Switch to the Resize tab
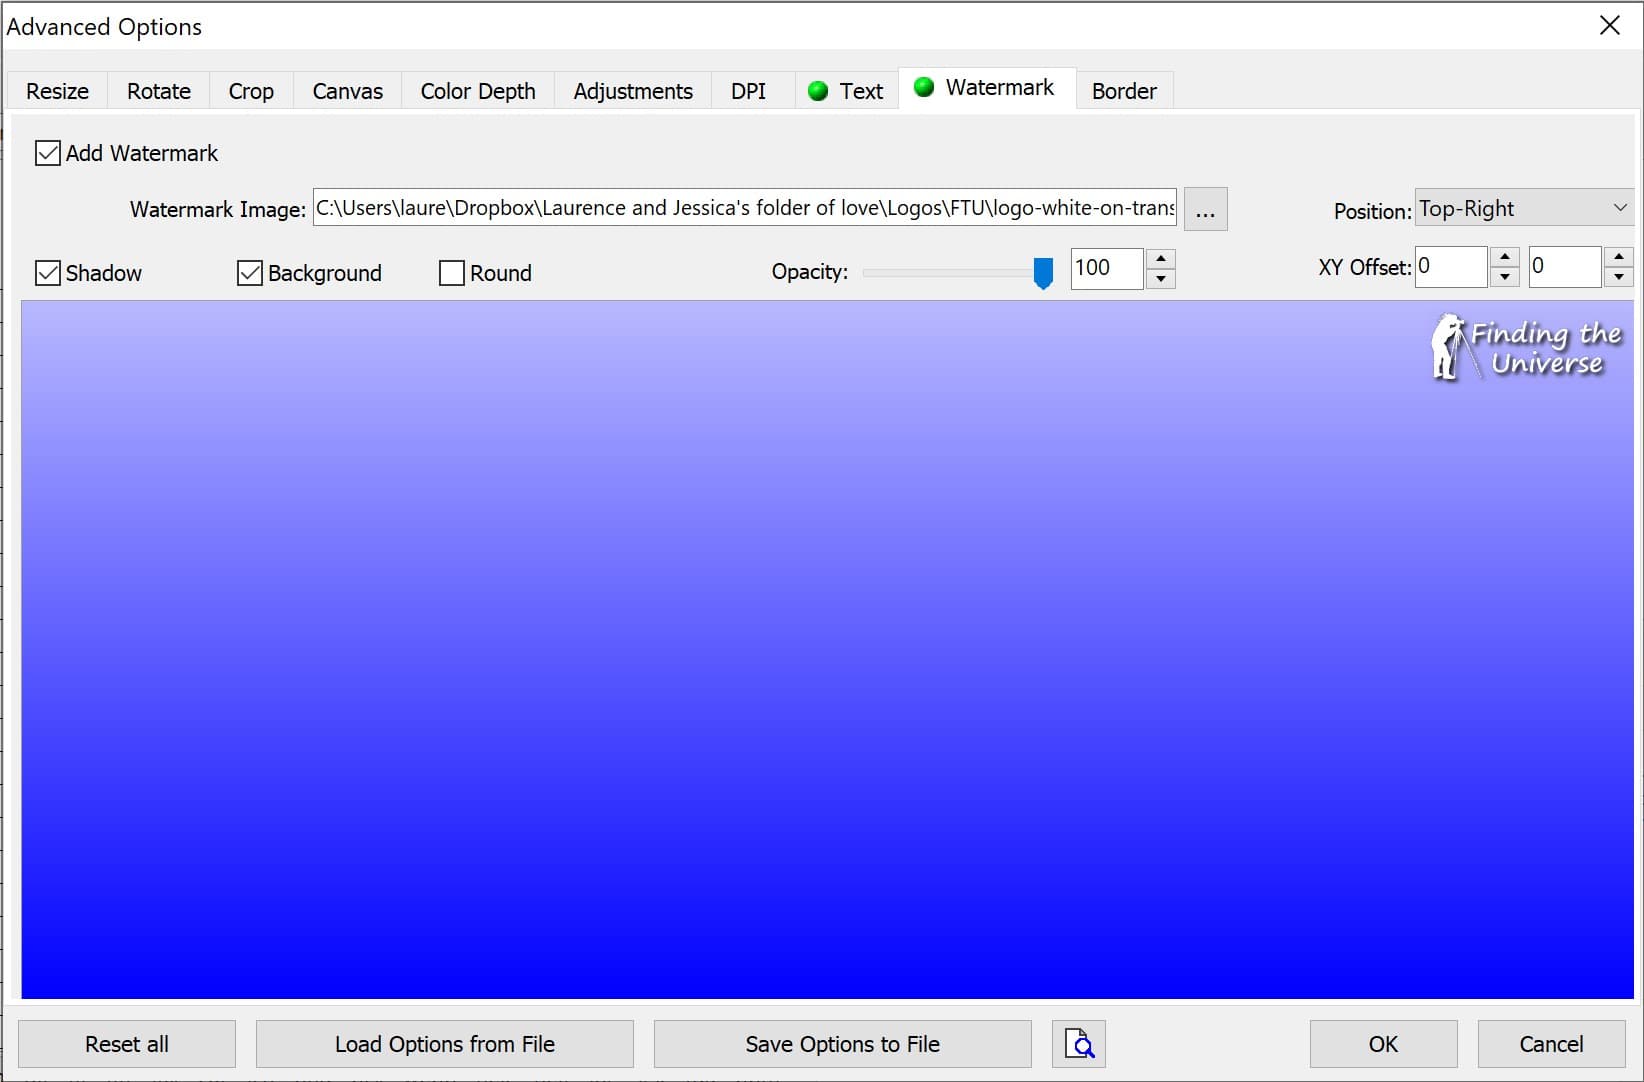Screen dimensions: 1644x1082 pos(57,91)
